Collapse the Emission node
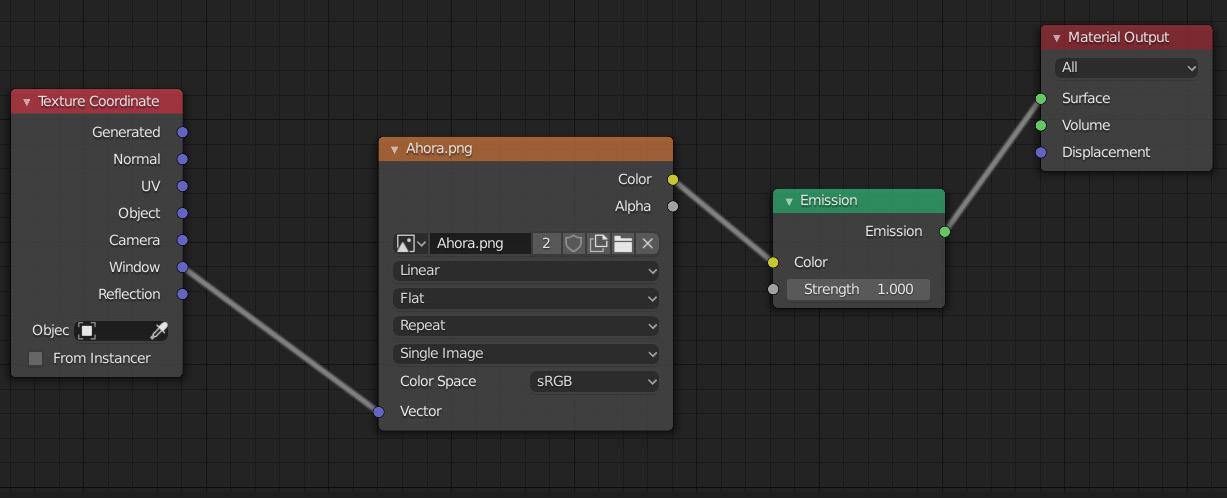Screen dimensions: 1227x498 tap(789, 201)
